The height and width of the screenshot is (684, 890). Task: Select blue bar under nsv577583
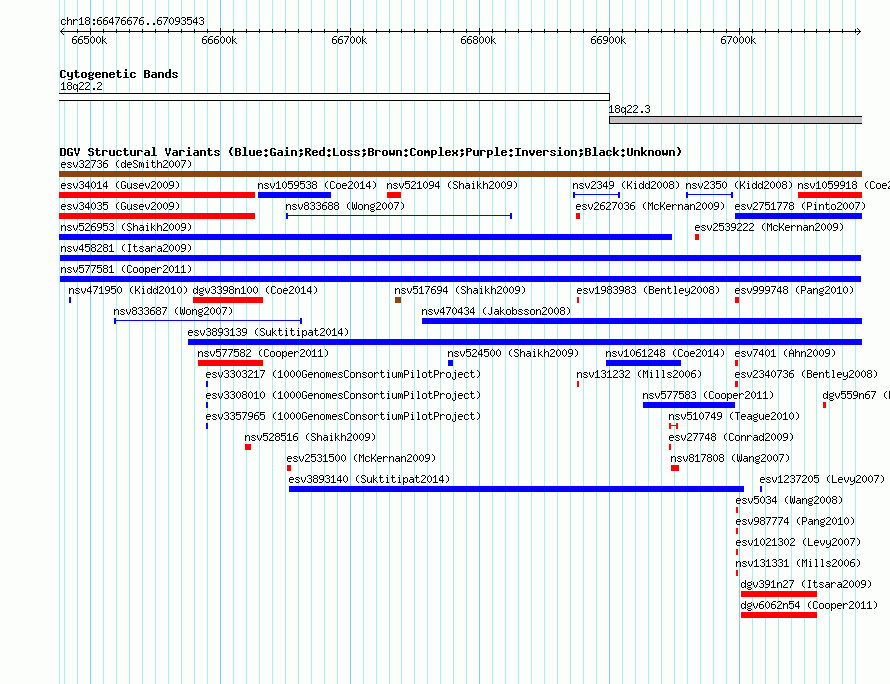point(689,405)
